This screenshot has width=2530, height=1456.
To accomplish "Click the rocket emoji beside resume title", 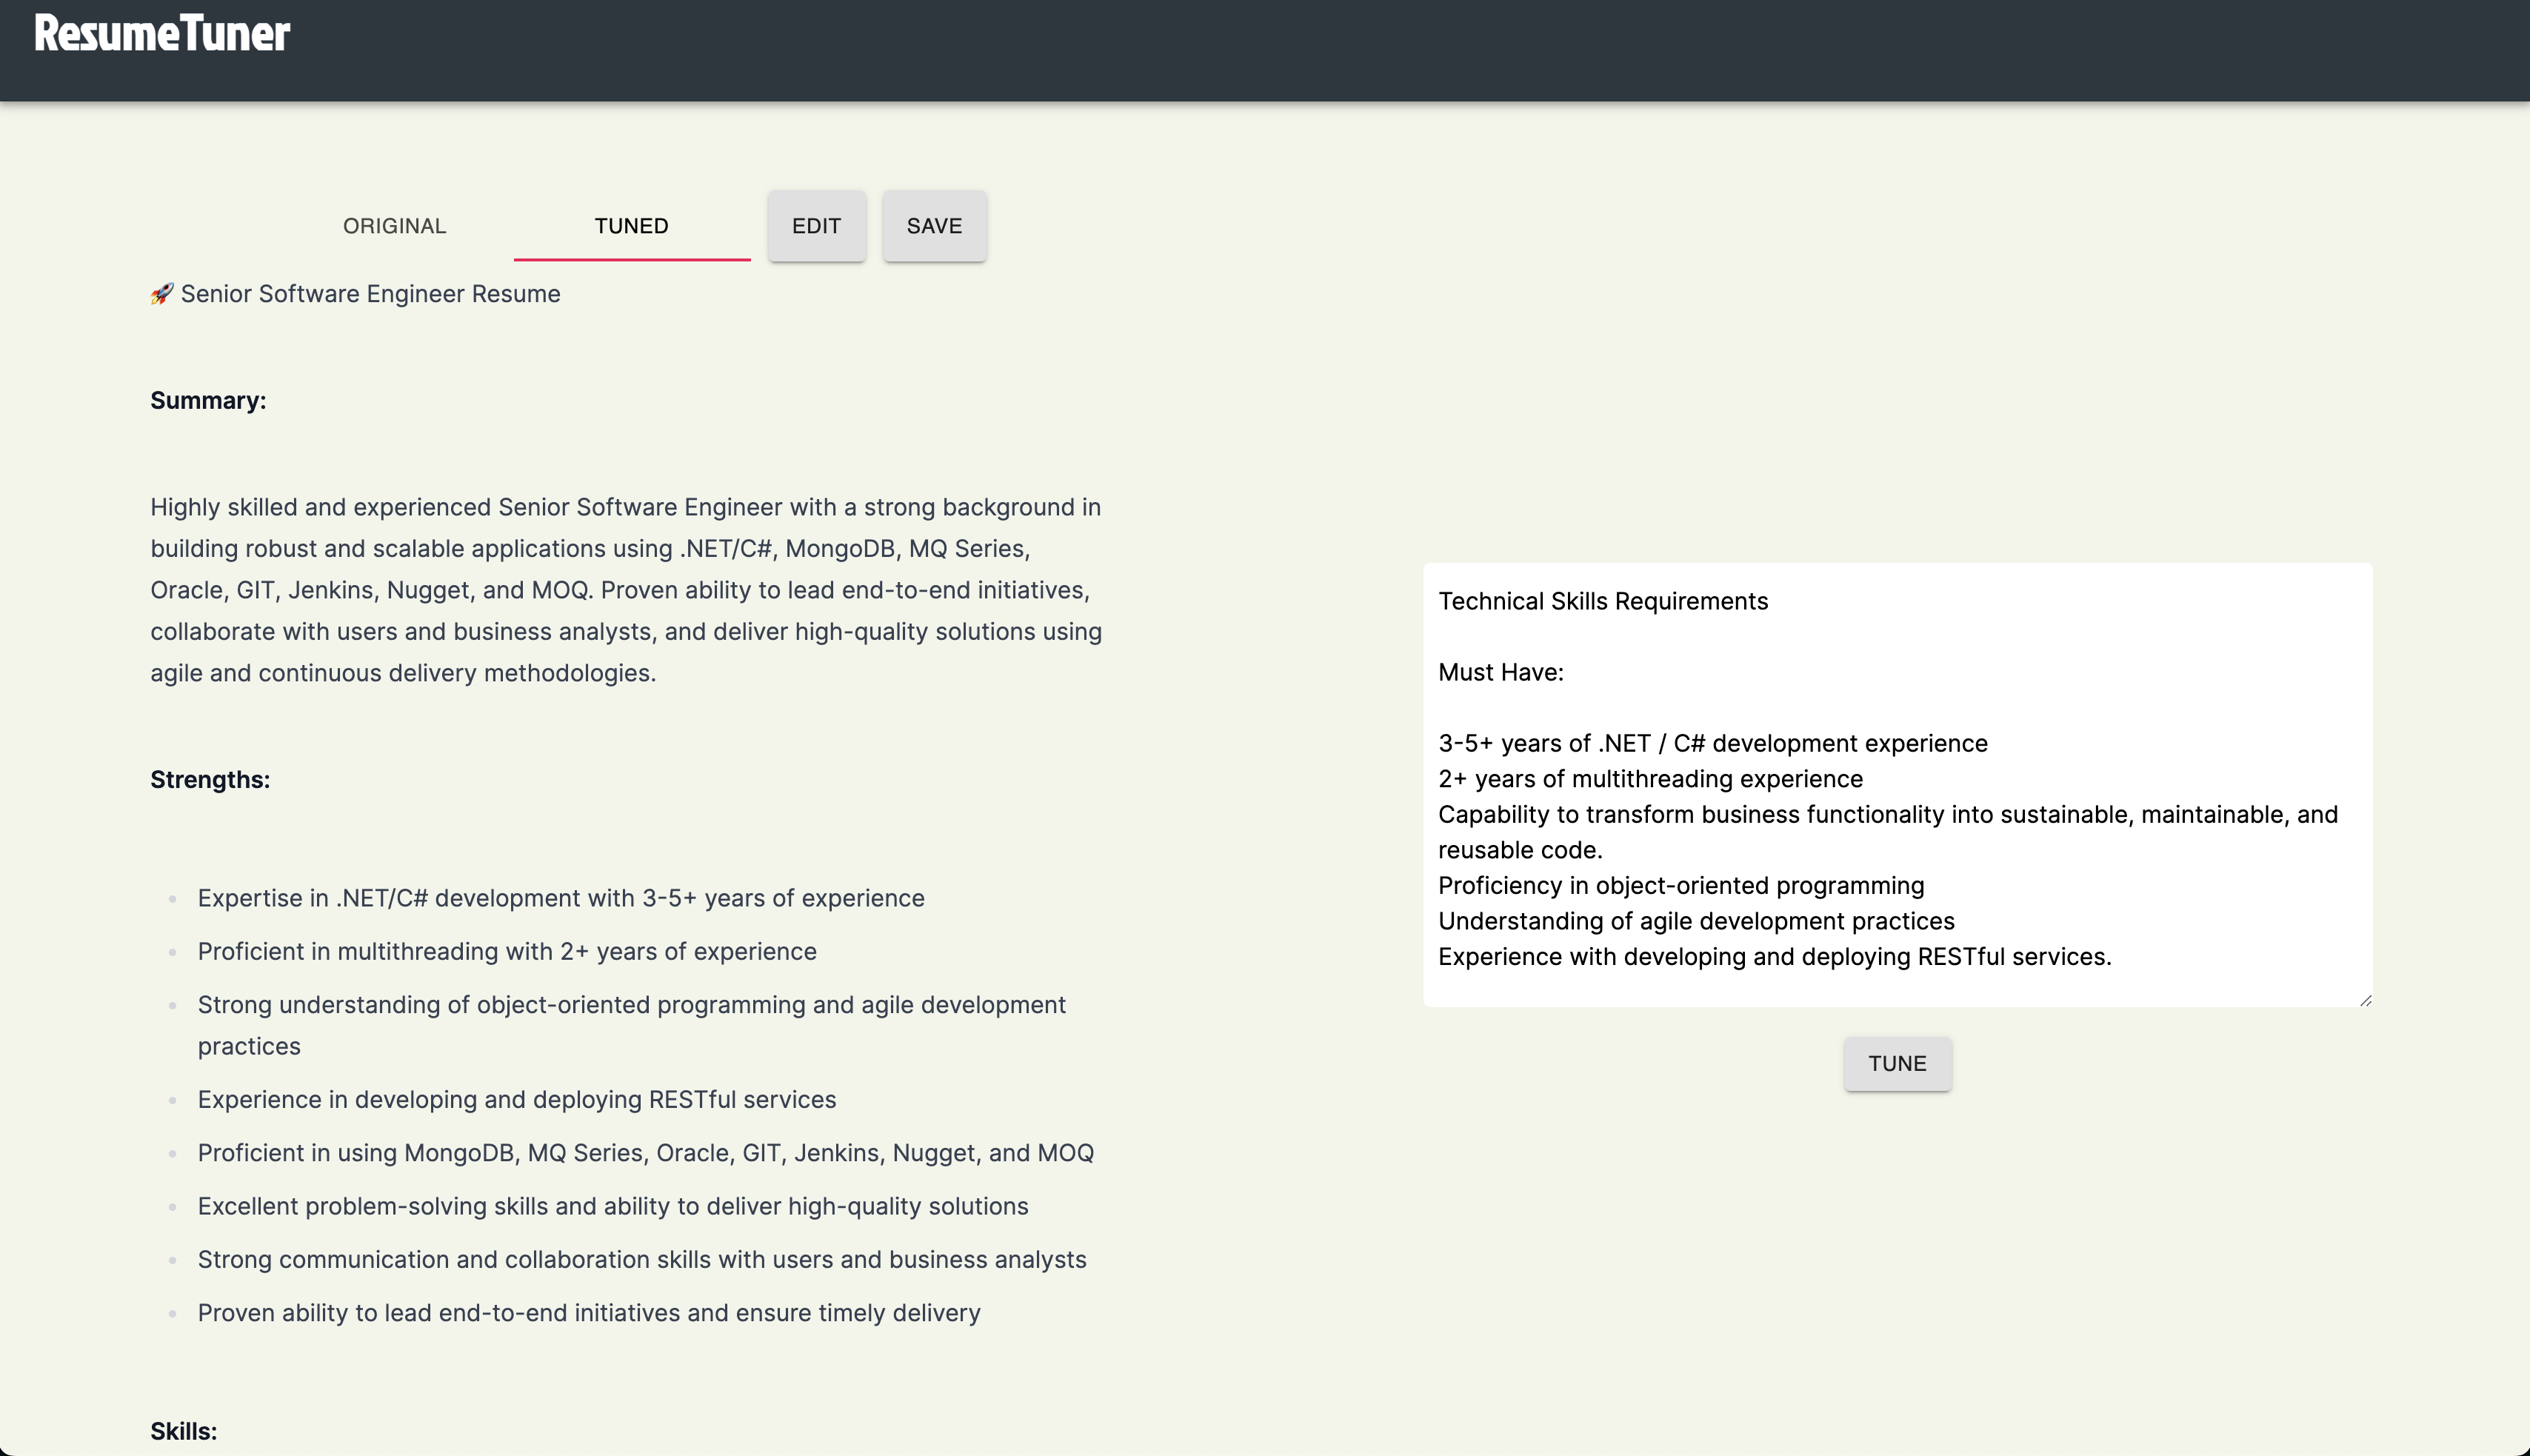I will pyautogui.click(x=162, y=294).
